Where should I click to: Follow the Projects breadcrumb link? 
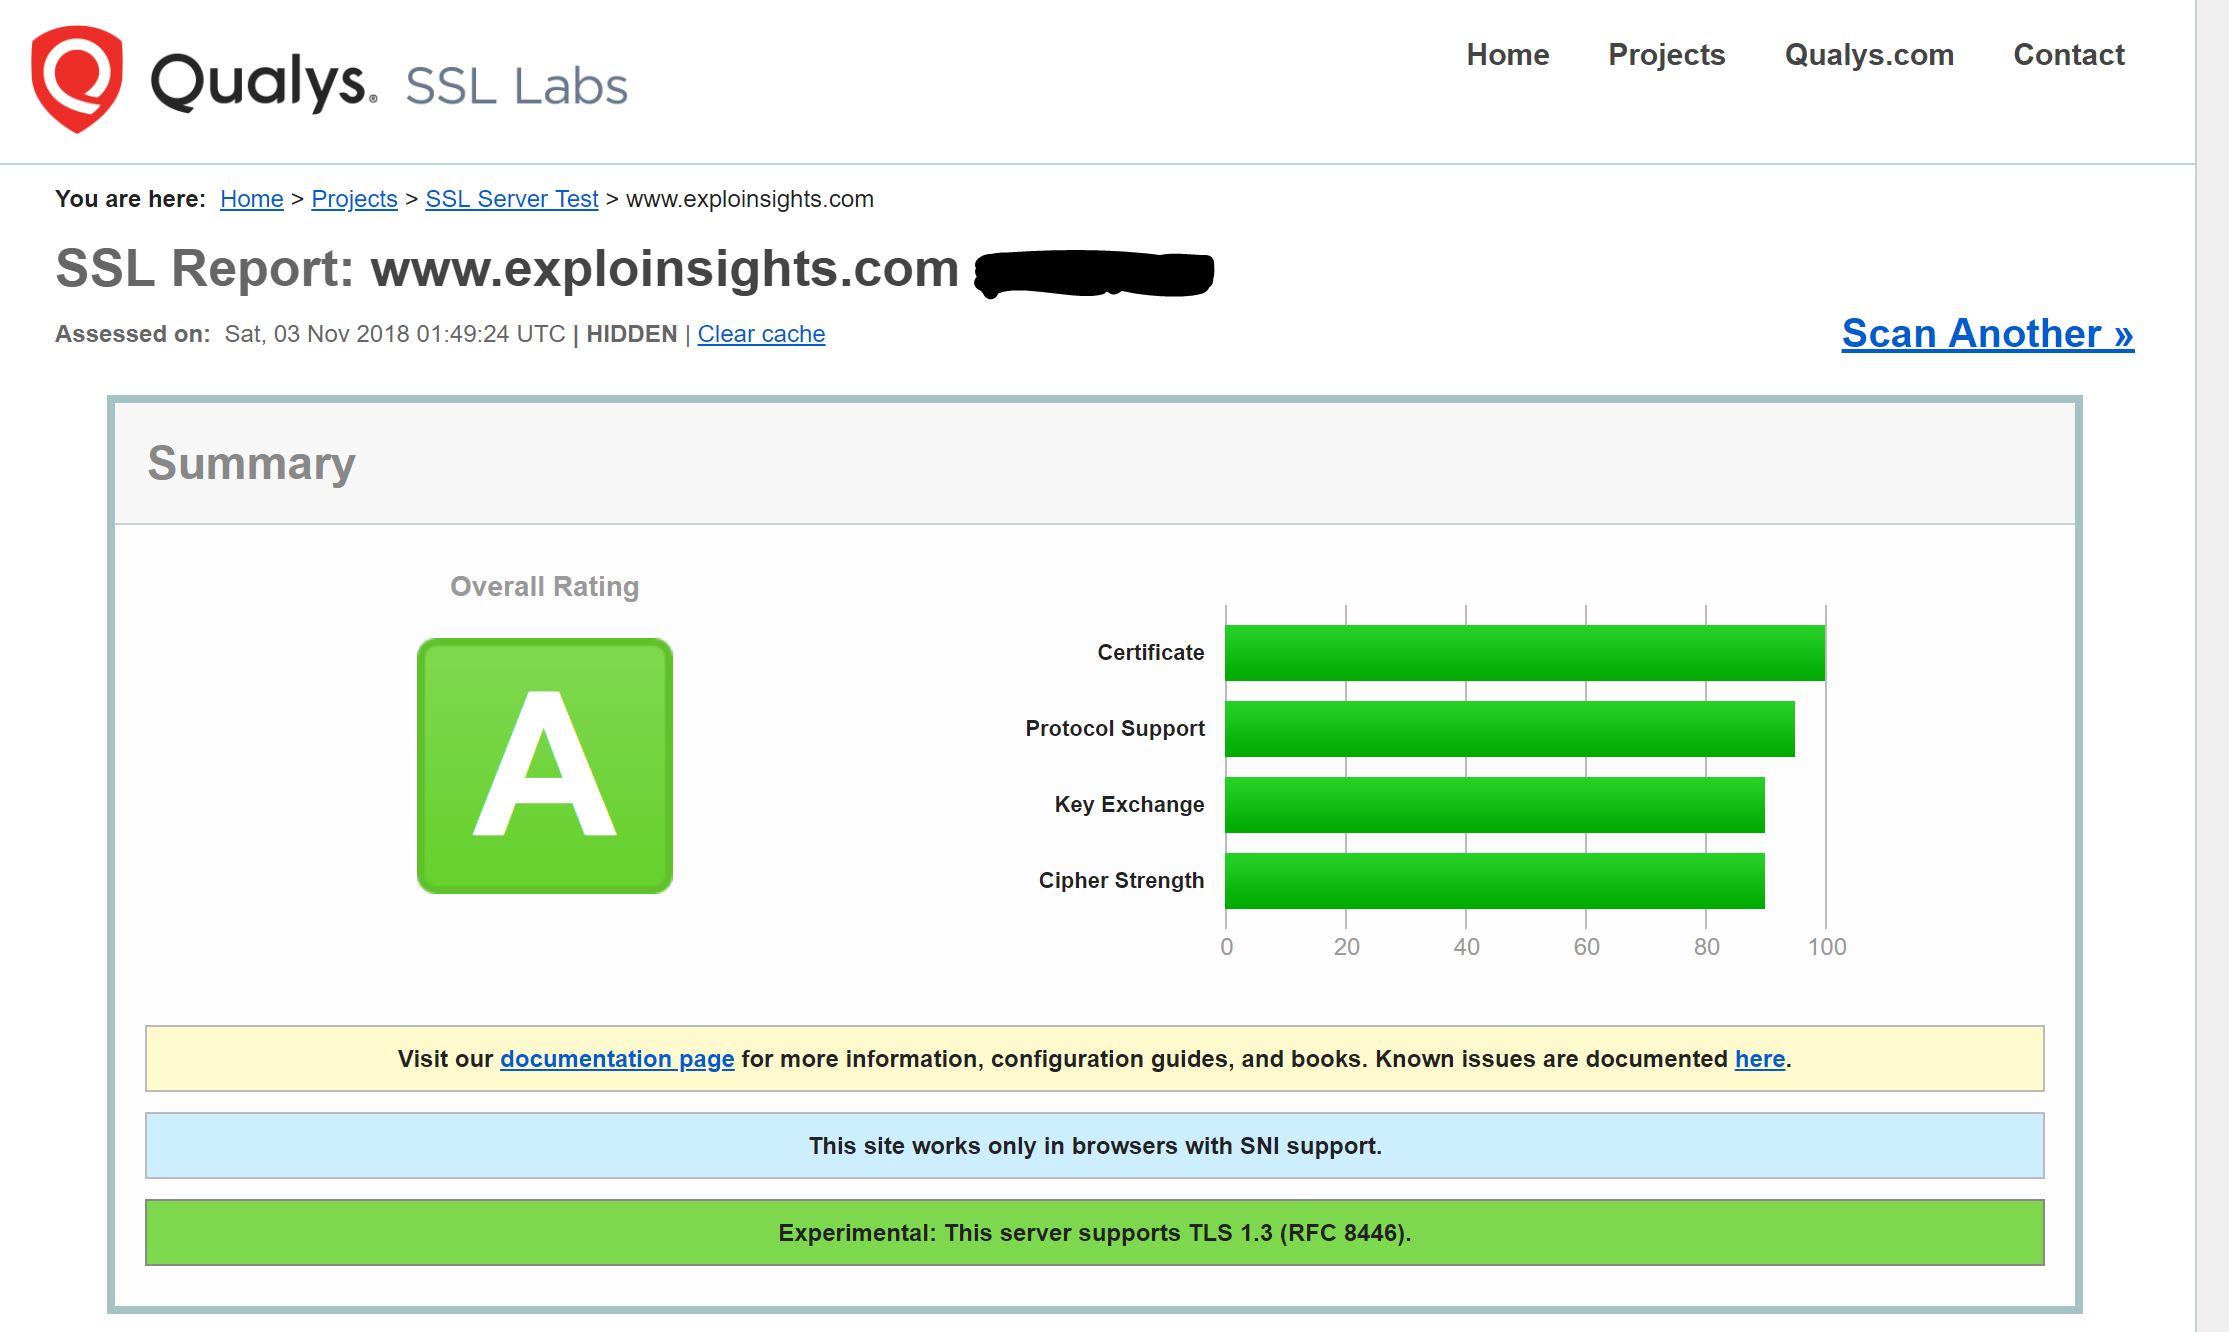pyautogui.click(x=354, y=199)
